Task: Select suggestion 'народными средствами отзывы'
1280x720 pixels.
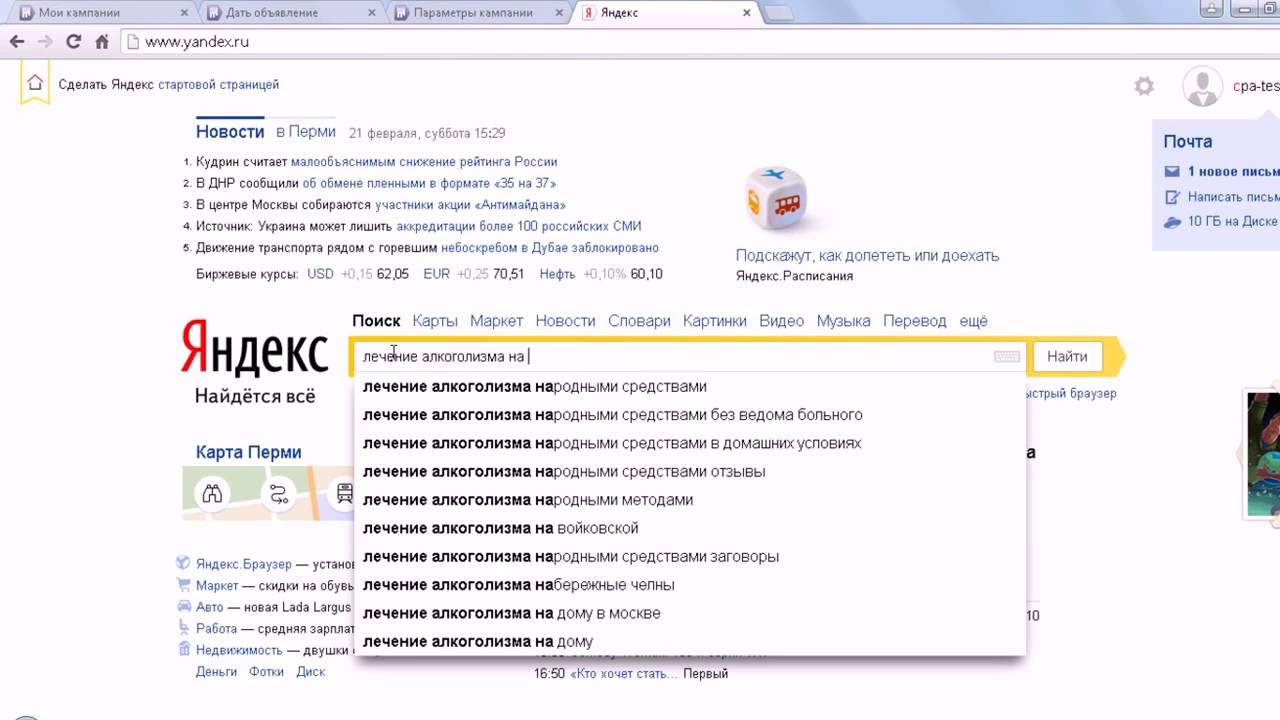Action: (x=690, y=472)
